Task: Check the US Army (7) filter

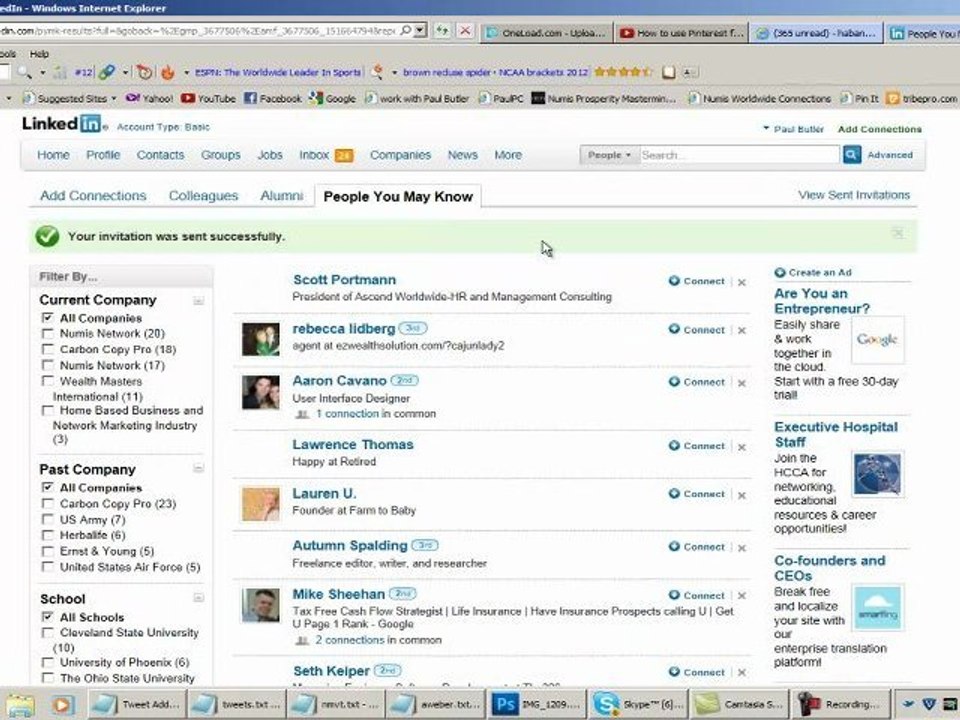Action: pos(47,520)
